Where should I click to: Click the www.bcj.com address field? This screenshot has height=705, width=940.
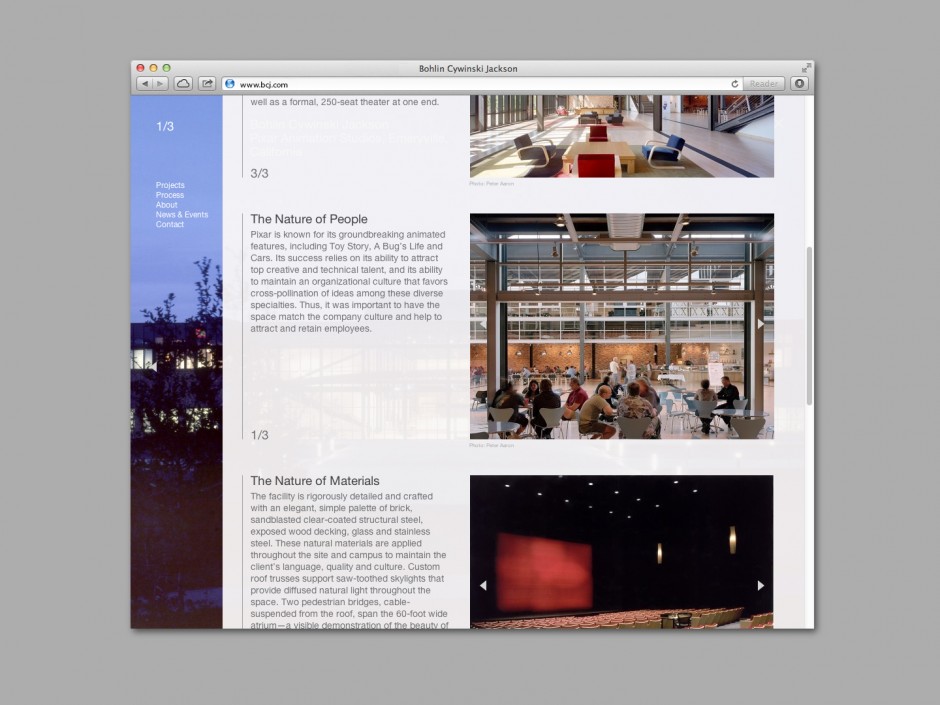click(x=483, y=84)
